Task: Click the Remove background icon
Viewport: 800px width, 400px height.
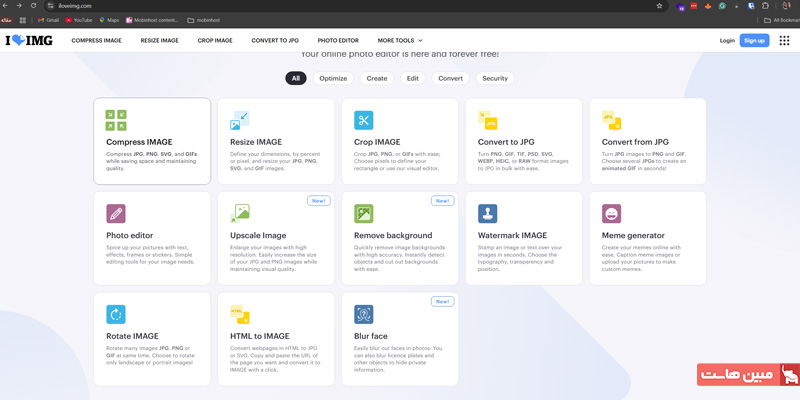Action: point(363,214)
